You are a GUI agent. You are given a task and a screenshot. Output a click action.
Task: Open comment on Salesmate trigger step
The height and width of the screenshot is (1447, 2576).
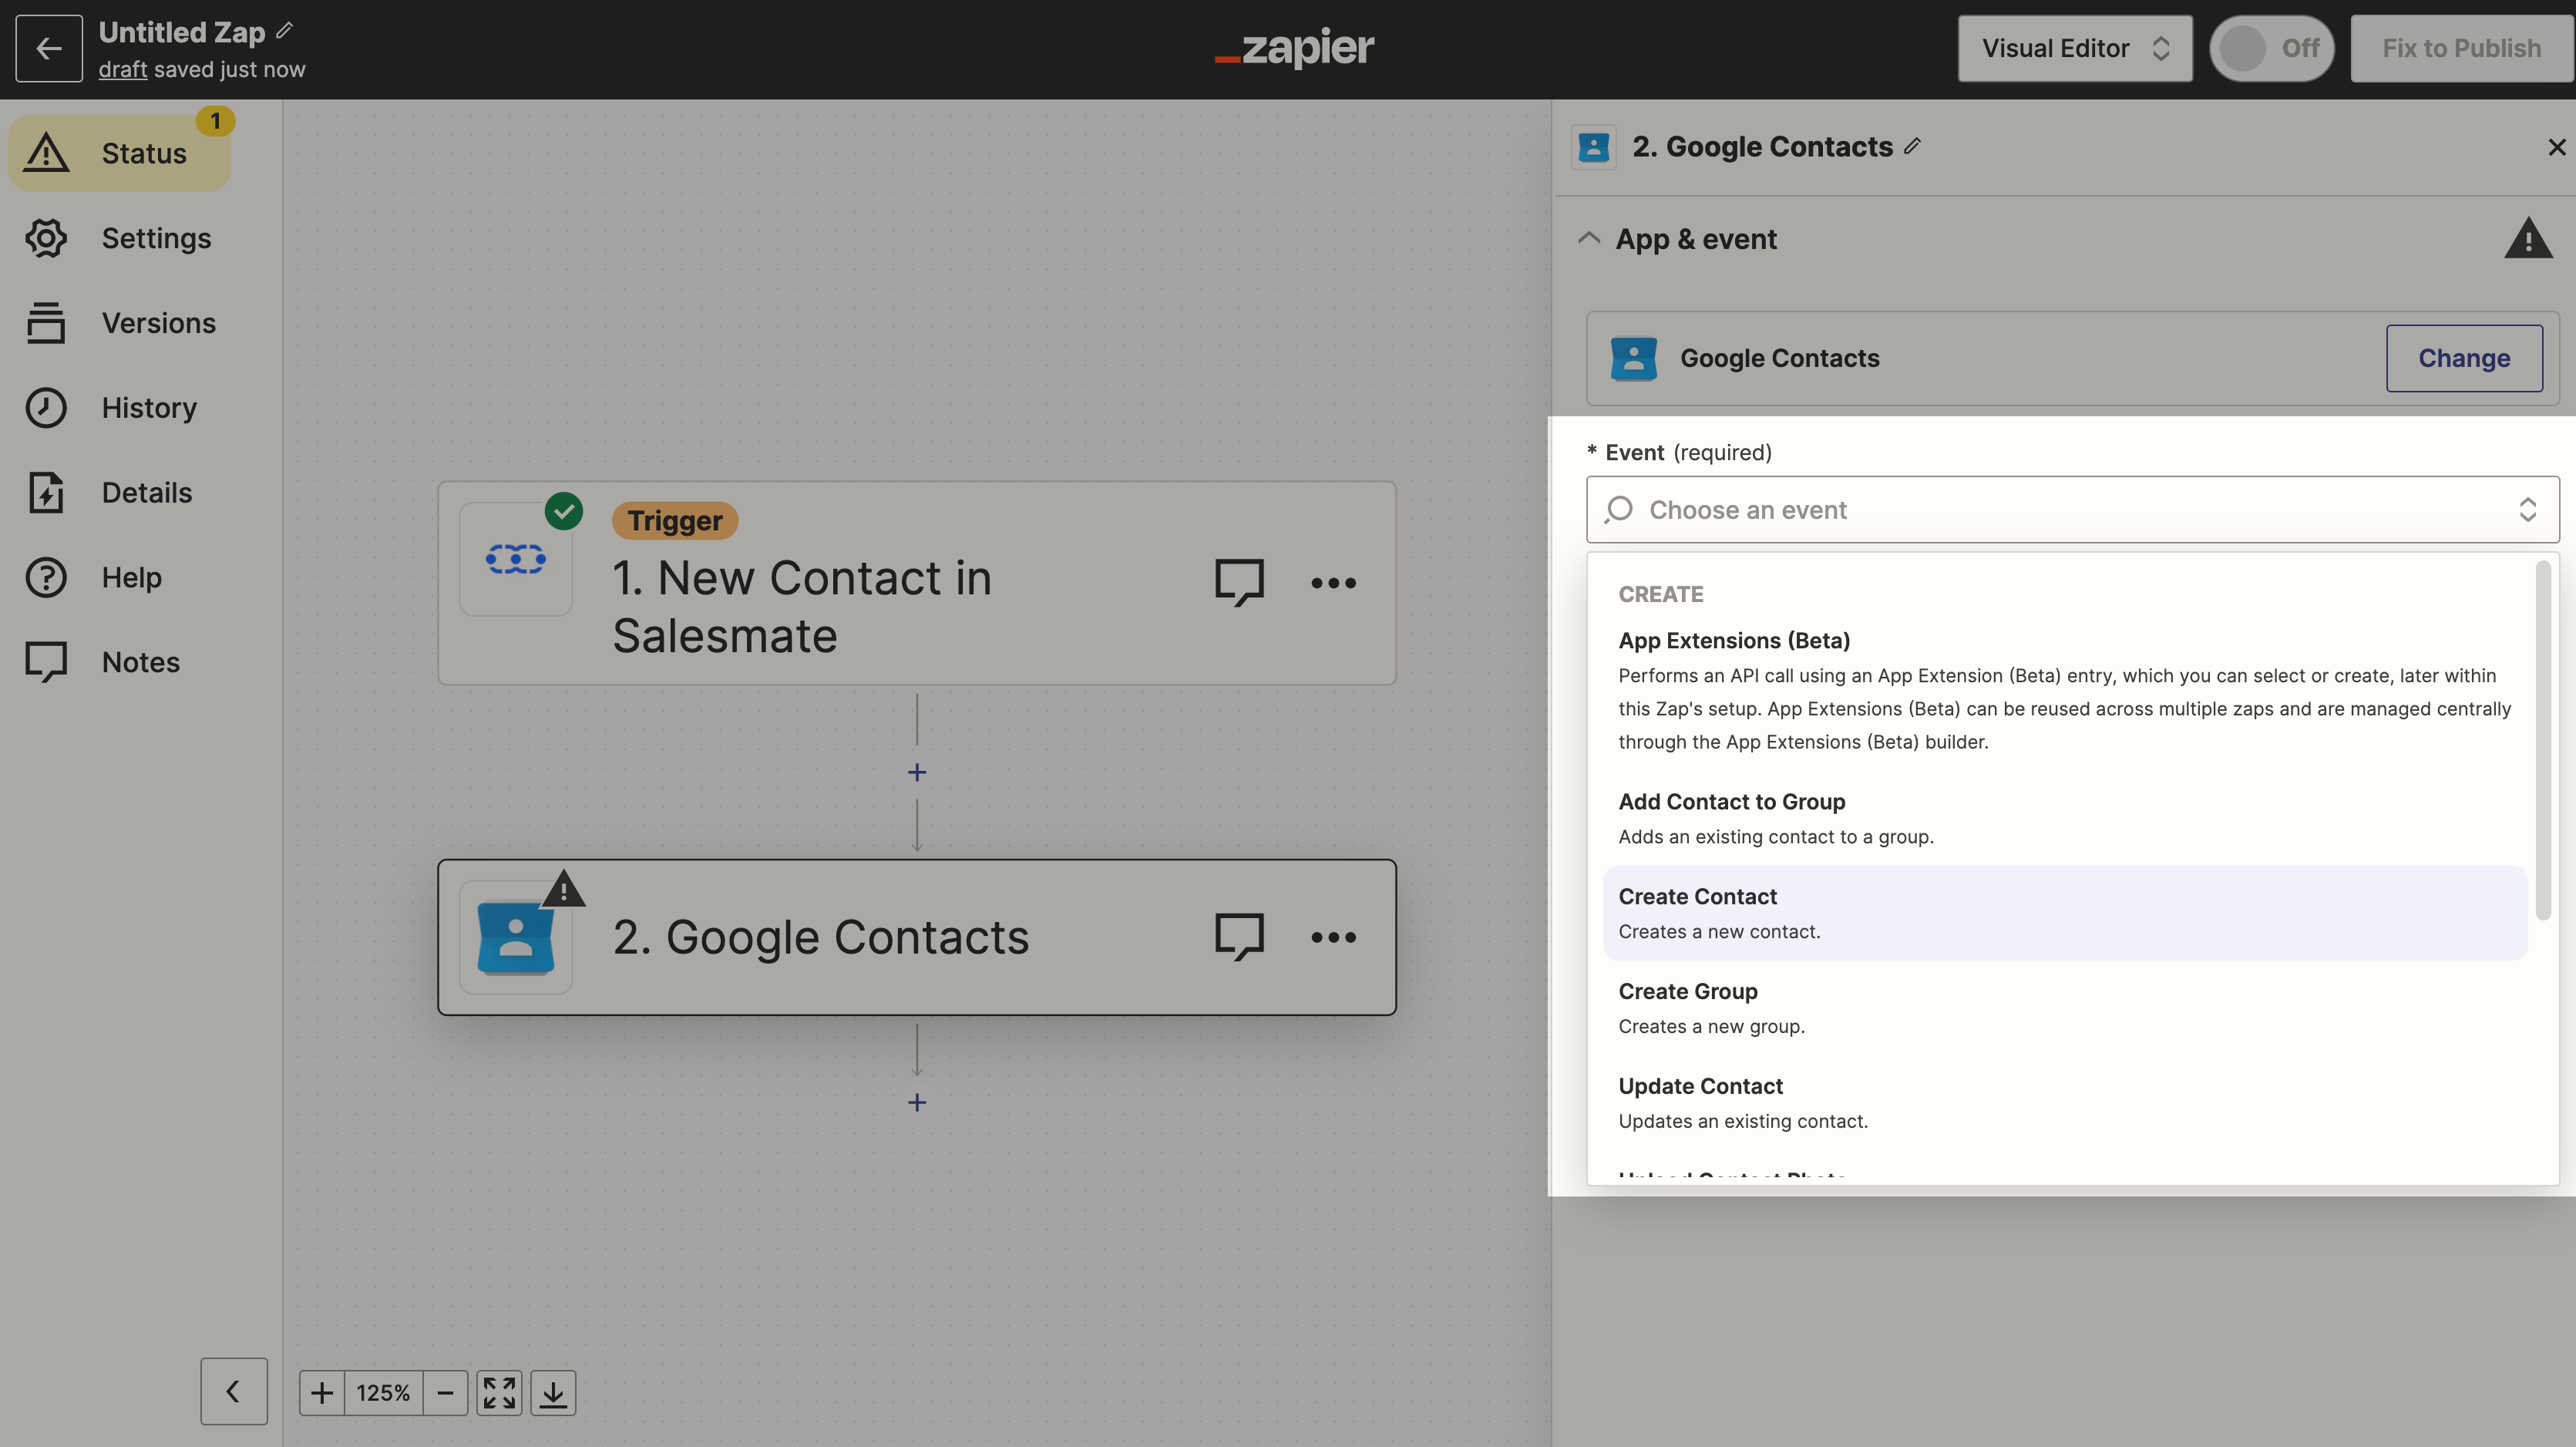point(1240,582)
